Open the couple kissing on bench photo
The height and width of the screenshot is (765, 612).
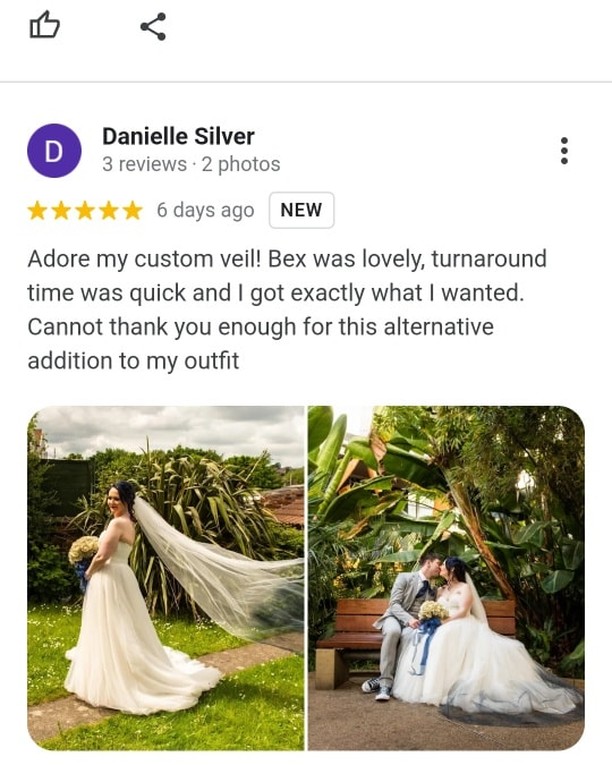click(x=446, y=578)
